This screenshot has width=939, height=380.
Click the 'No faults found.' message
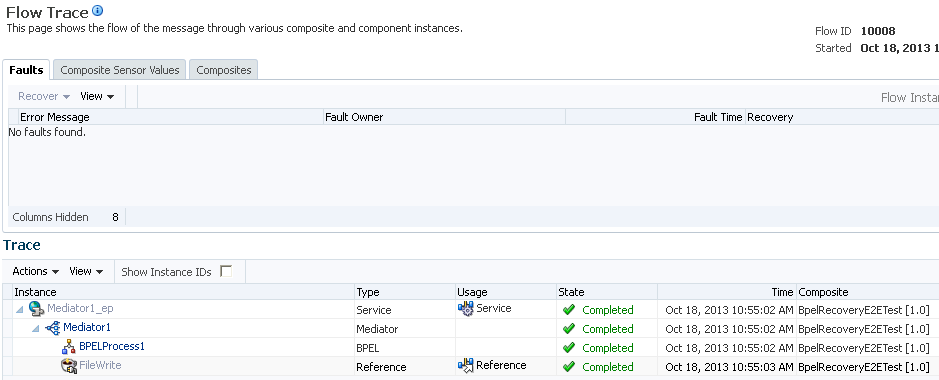click(47, 132)
